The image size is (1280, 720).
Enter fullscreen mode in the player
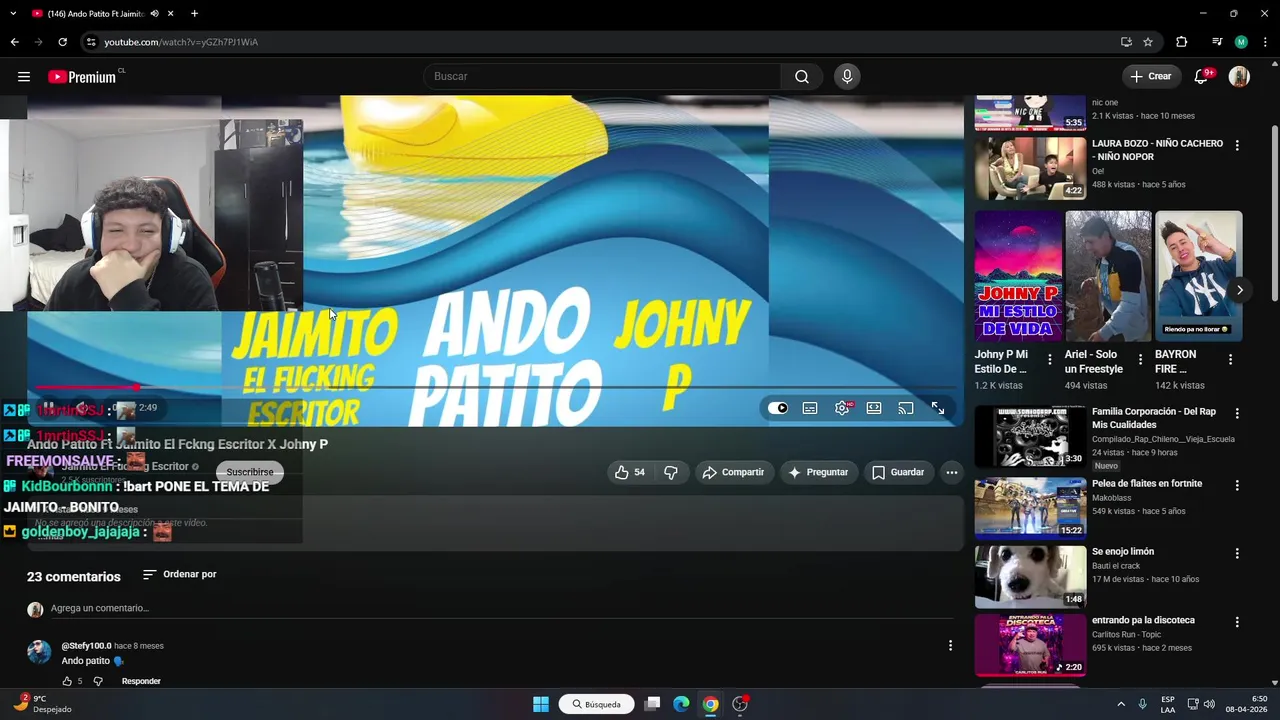tap(938, 408)
